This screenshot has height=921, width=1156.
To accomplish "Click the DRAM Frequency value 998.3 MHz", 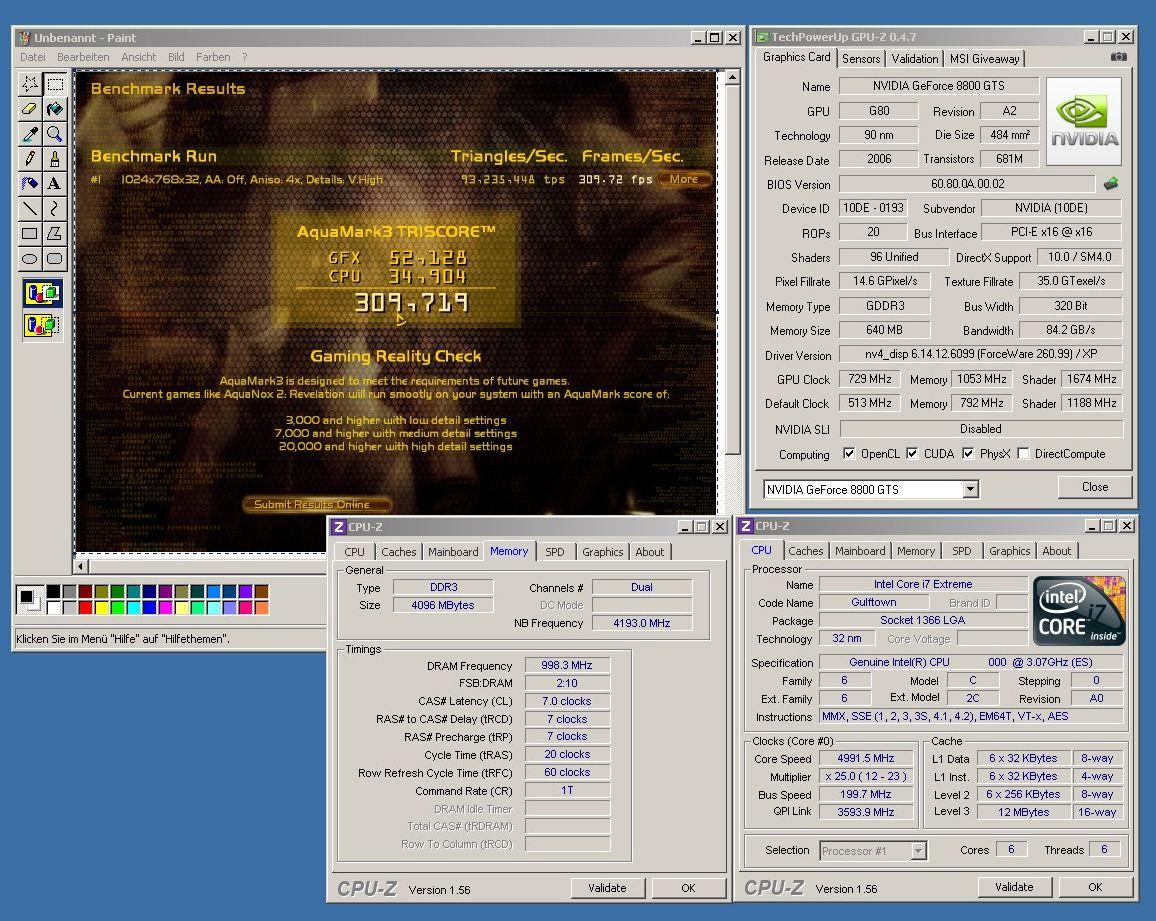I will click(x=567, y=665).
